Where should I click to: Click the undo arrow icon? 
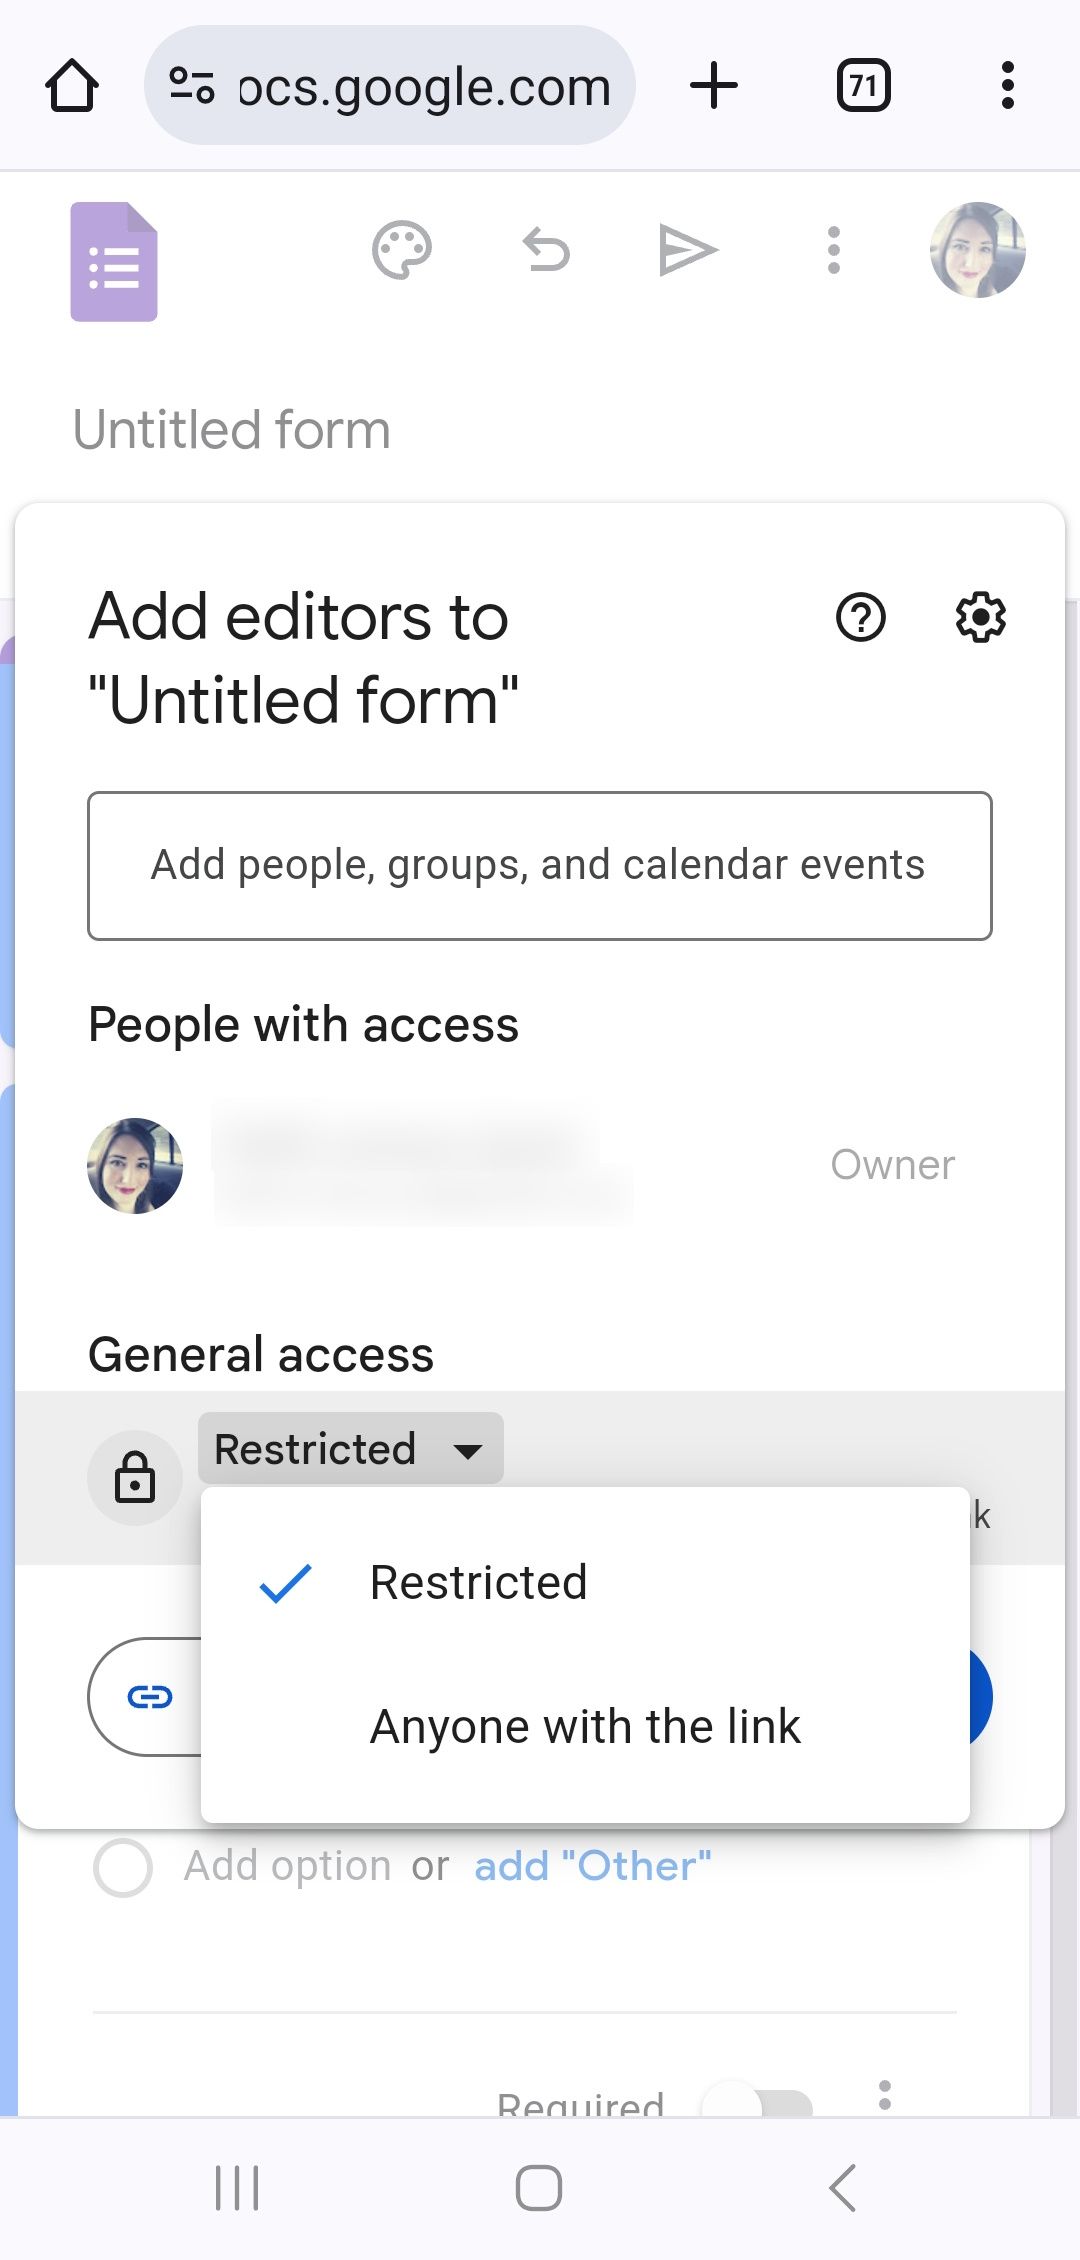pos(546,250)
